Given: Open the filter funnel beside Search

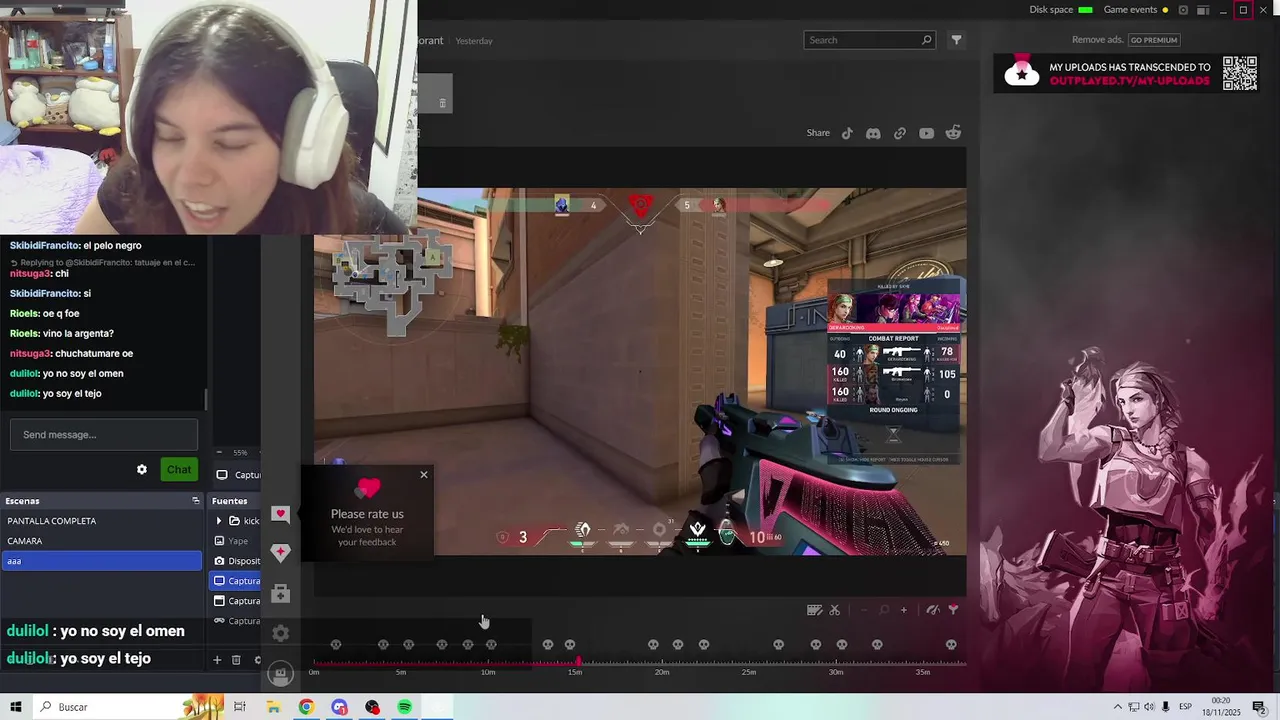Looking at the screenshot, I should [x=956, y=40].
